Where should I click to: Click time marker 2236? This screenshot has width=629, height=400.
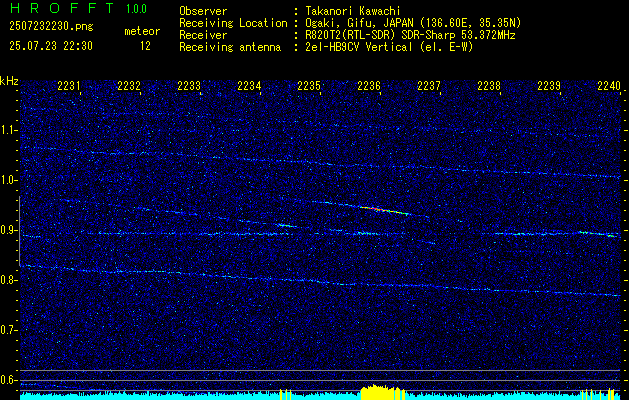point(369,85)
